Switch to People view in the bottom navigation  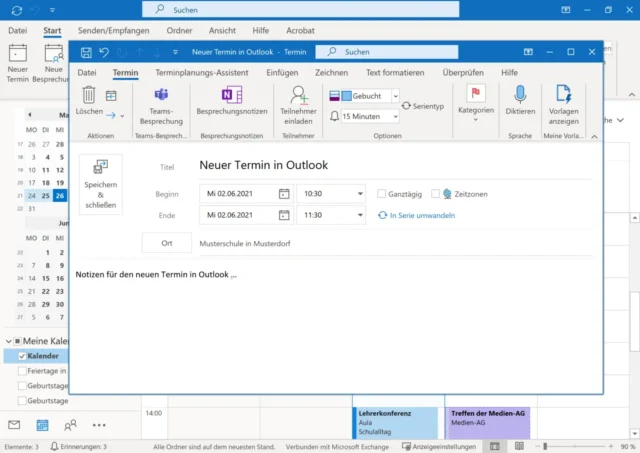click(x=70, y=425)
